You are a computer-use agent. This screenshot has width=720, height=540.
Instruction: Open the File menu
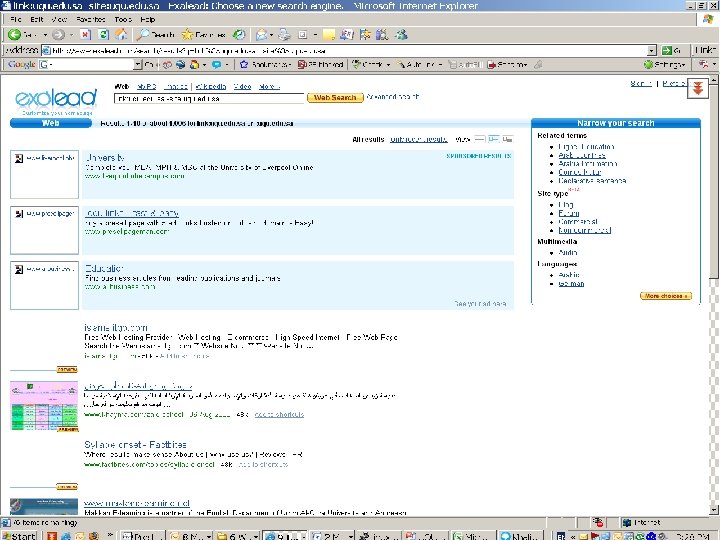(x=16, y=19)
